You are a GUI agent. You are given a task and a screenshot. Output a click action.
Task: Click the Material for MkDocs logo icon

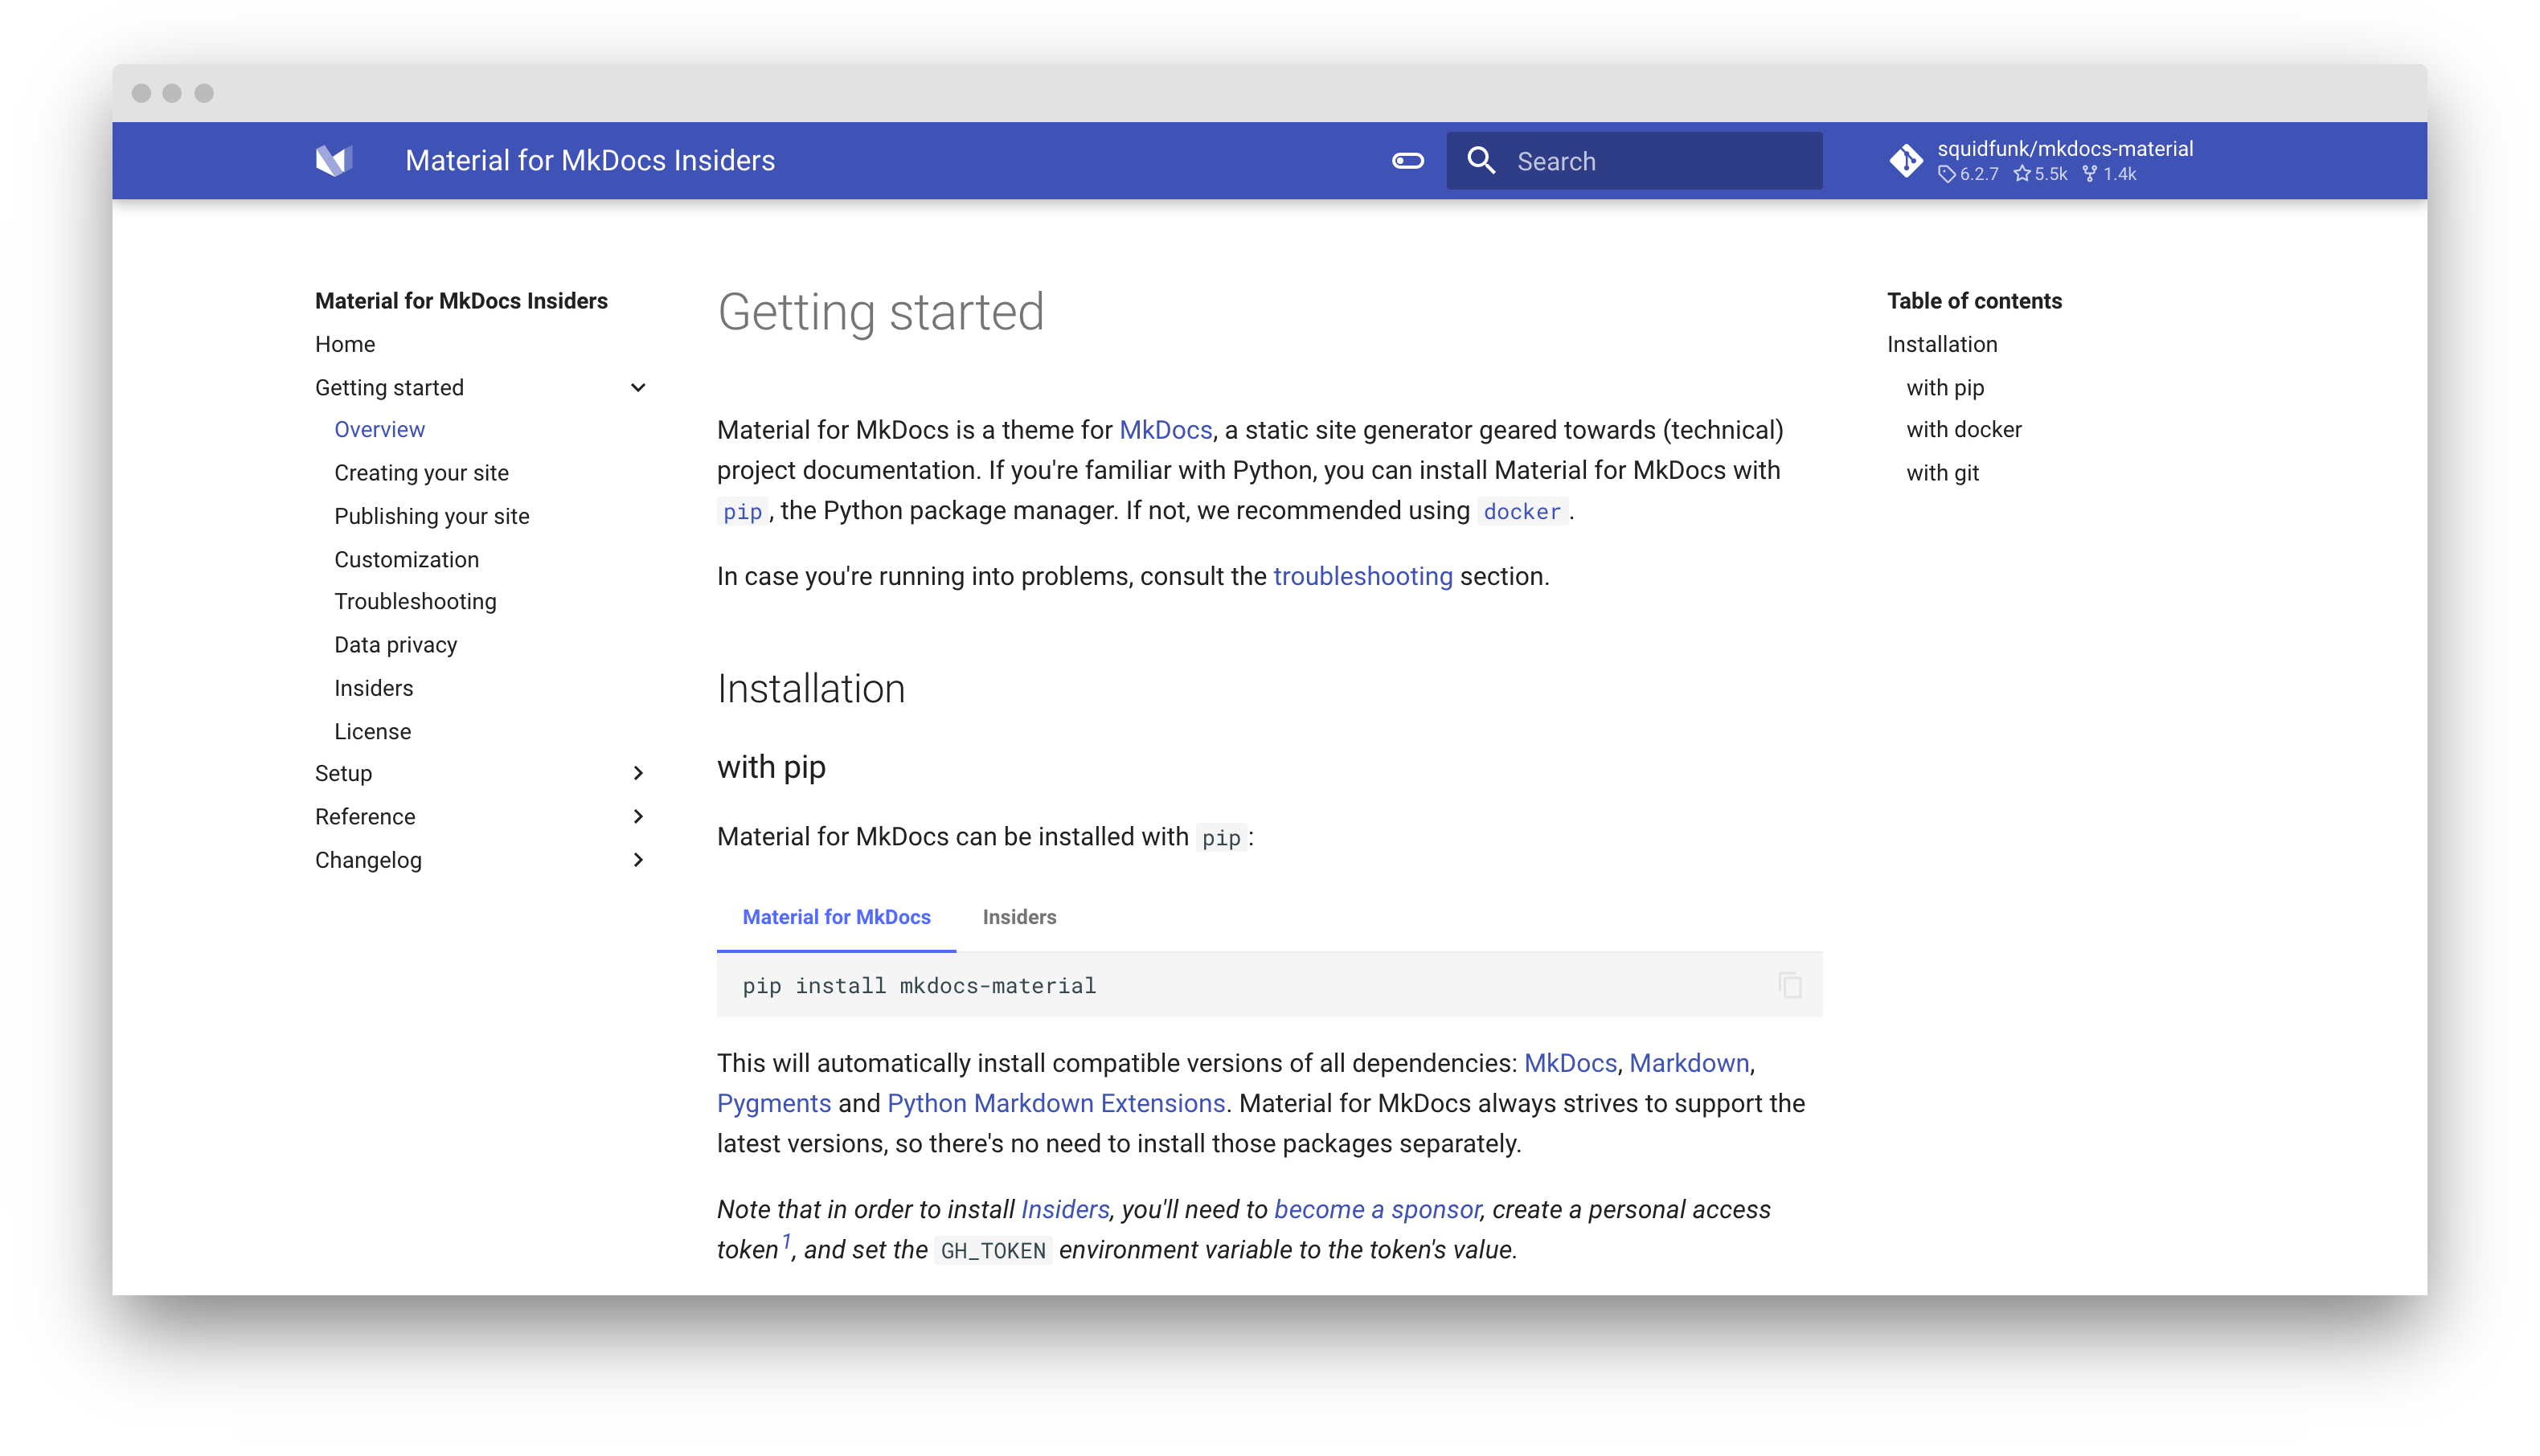pos(334,160)
